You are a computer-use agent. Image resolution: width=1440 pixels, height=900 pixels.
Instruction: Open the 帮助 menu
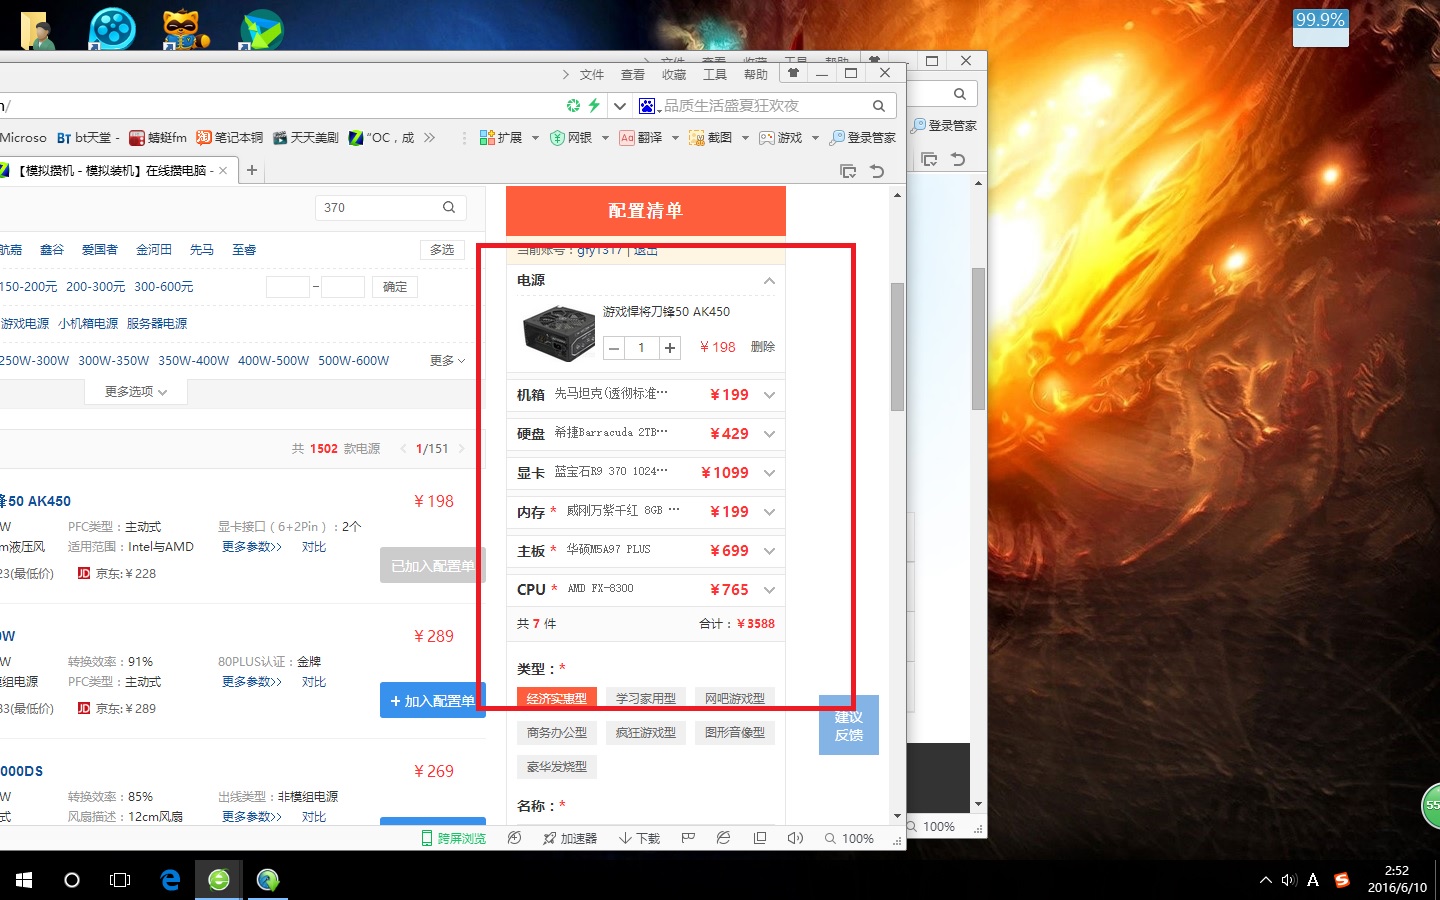click(756, 75)
